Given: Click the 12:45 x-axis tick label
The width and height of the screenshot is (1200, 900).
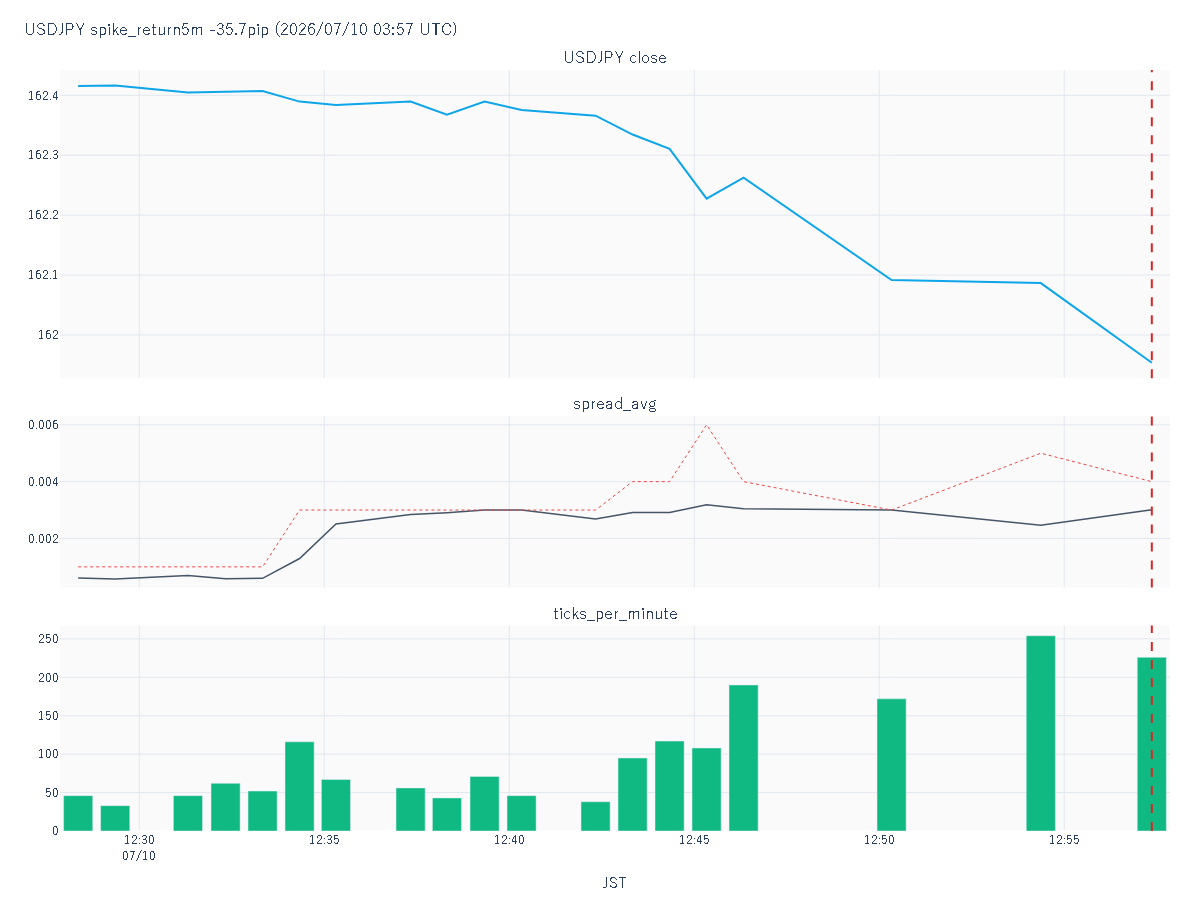Looking at the screenshot, I should tap(694, 840).
